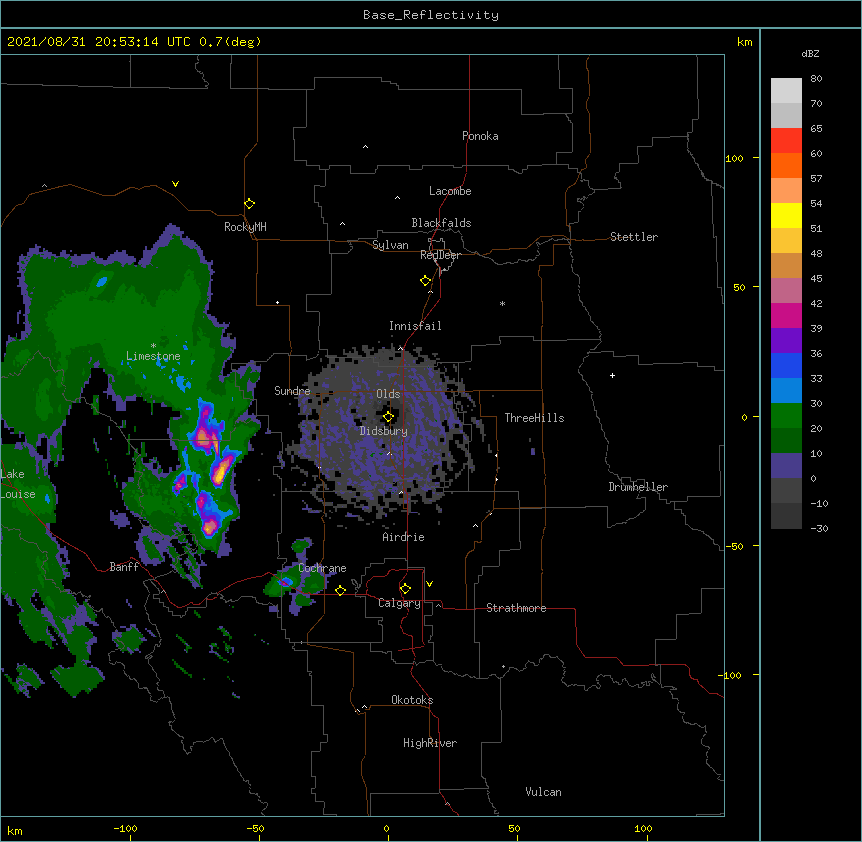The height and width of the screenshot is (842, 862).
Task: Click the Limestone label
Action: 153,356
